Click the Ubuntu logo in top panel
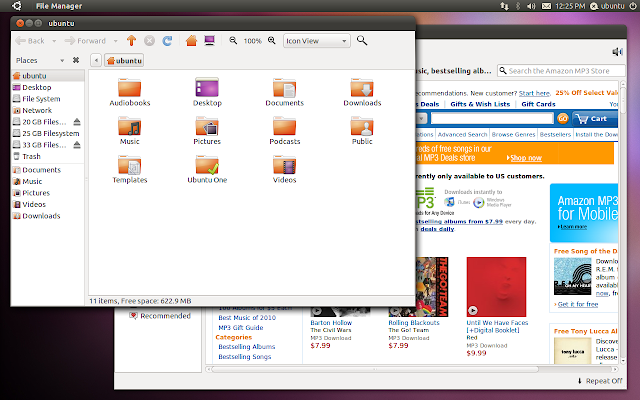The width and height of the screenshot is (640, 400). 16,6
